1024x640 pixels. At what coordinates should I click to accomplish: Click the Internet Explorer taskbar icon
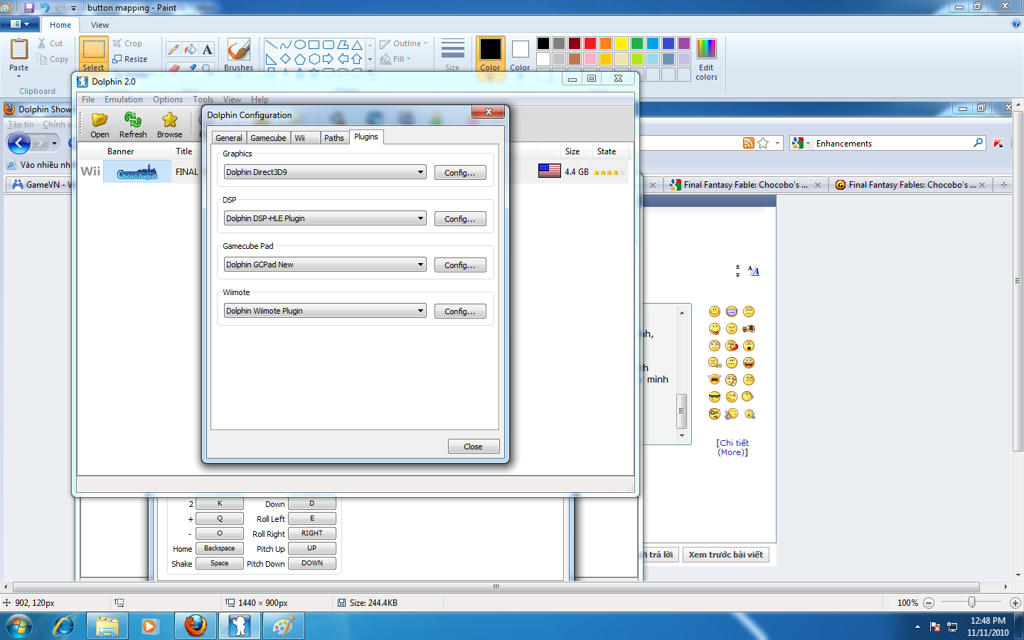pos(63,626)
